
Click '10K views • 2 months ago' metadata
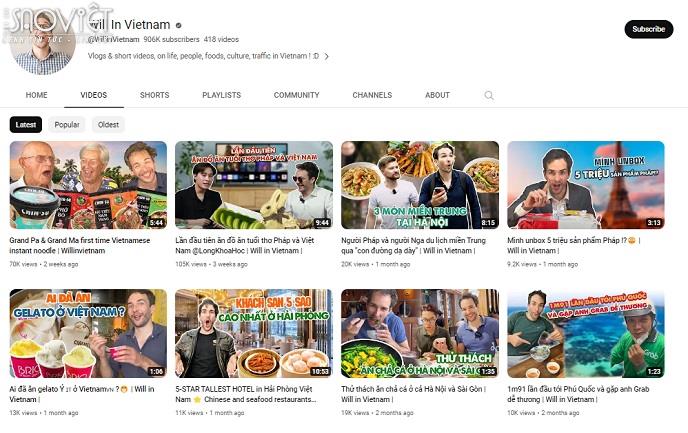tap(543, 413)
